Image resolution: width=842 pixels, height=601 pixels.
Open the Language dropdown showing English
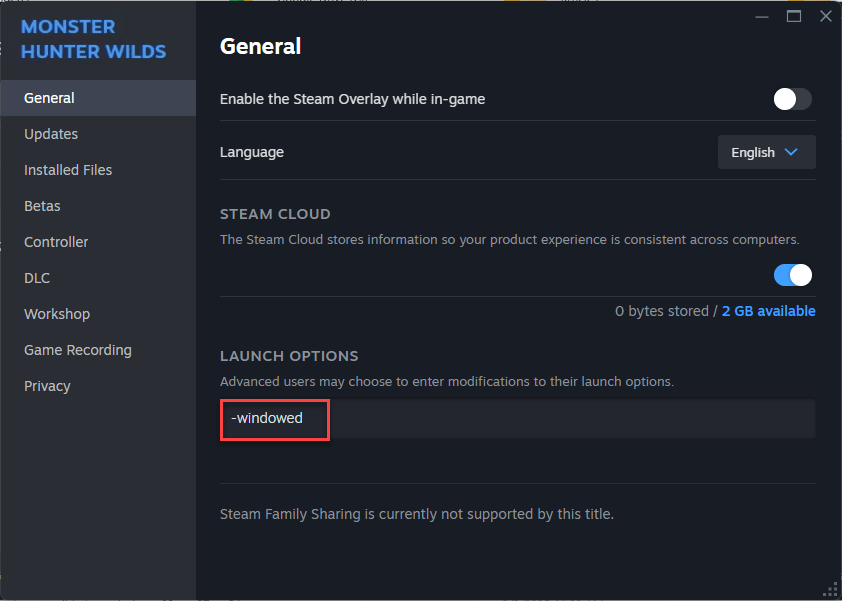pyautogui.click(x=766, y=153)
